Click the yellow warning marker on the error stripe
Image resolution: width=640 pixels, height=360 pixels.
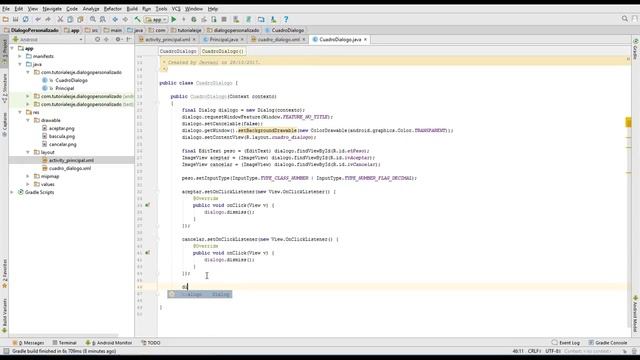[x=629, y=122]
